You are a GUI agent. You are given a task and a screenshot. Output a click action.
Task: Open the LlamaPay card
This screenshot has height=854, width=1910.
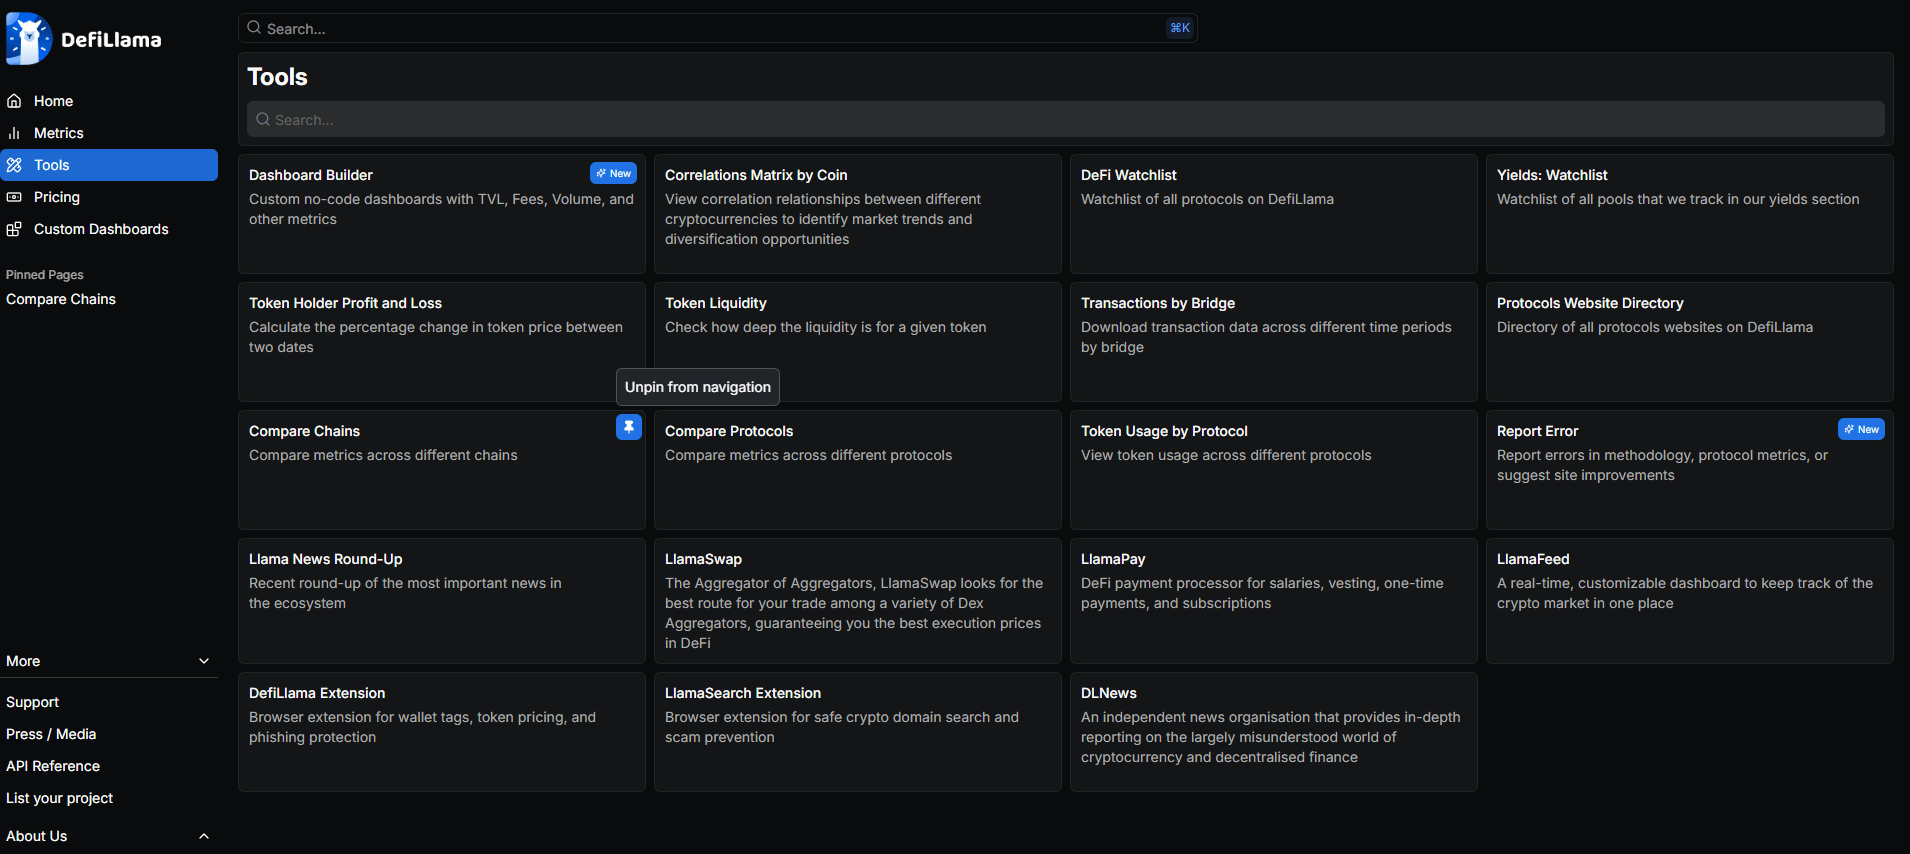(1274, 601)
